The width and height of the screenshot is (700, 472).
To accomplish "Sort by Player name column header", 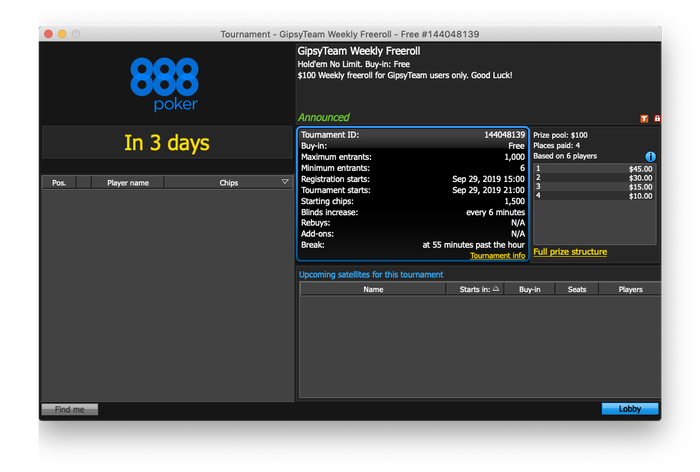I will coord(128,183).
